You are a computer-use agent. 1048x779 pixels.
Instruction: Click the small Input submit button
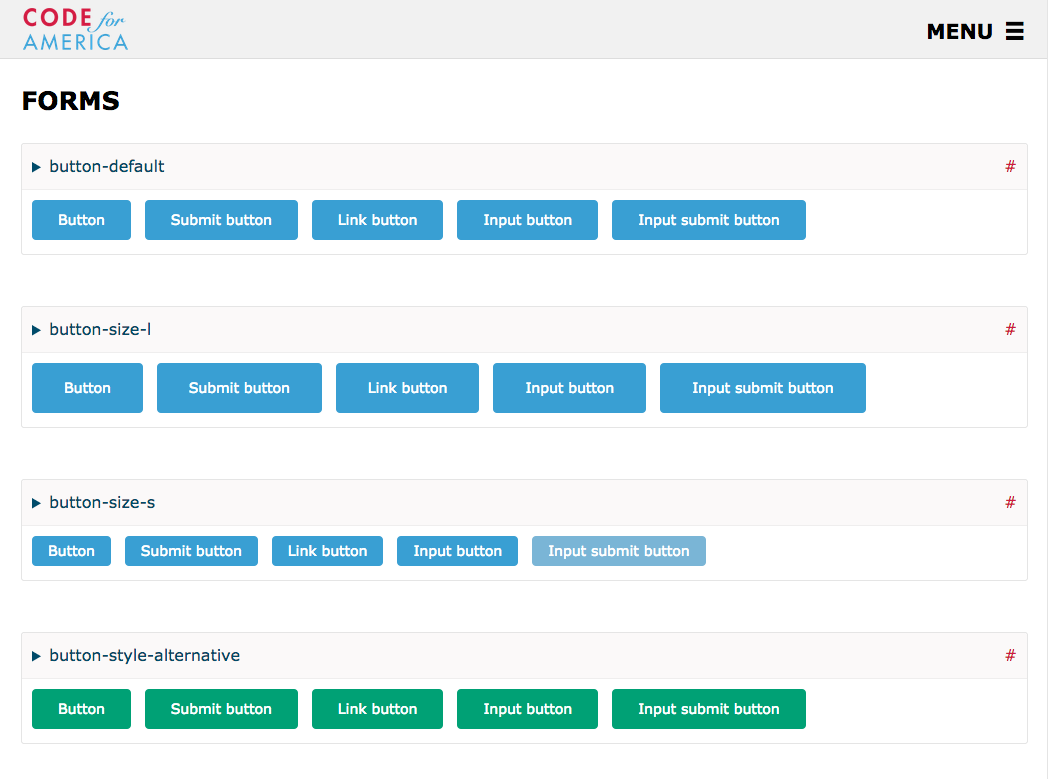tap(619, 551)
